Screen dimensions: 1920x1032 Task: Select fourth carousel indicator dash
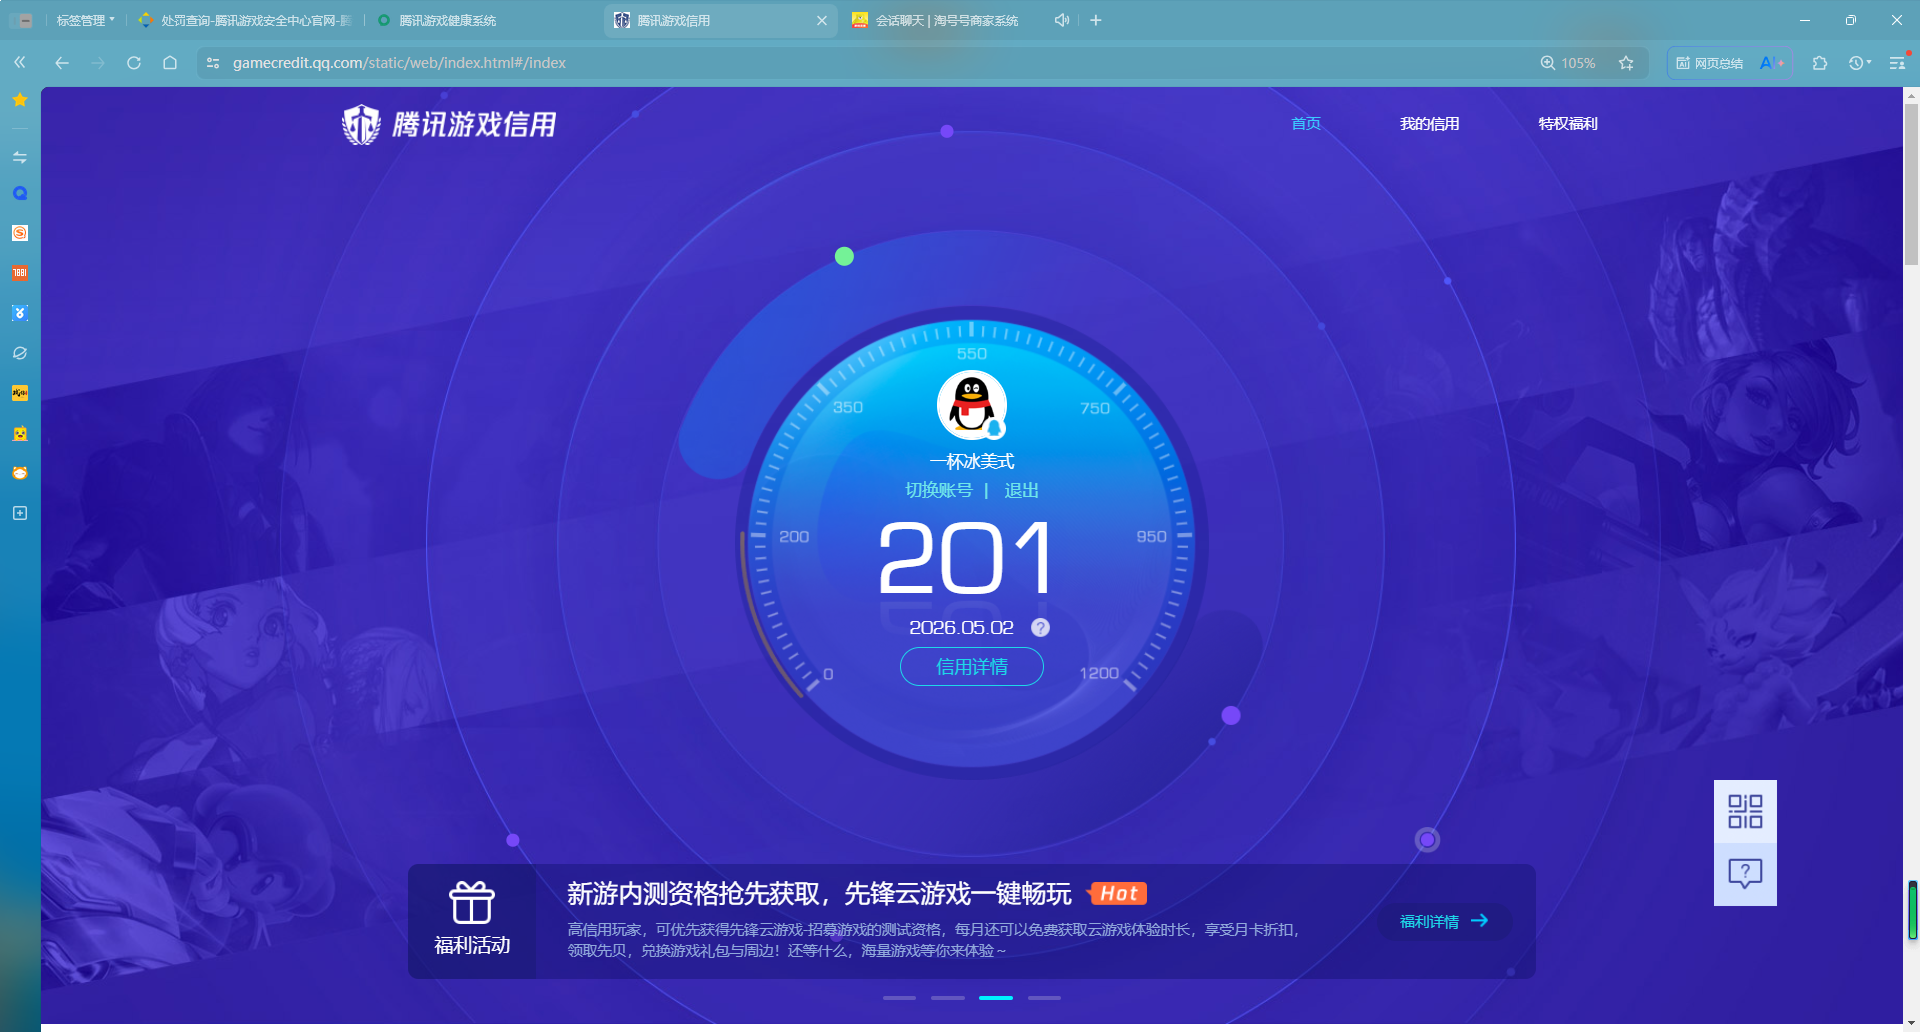coord(1044,998)
